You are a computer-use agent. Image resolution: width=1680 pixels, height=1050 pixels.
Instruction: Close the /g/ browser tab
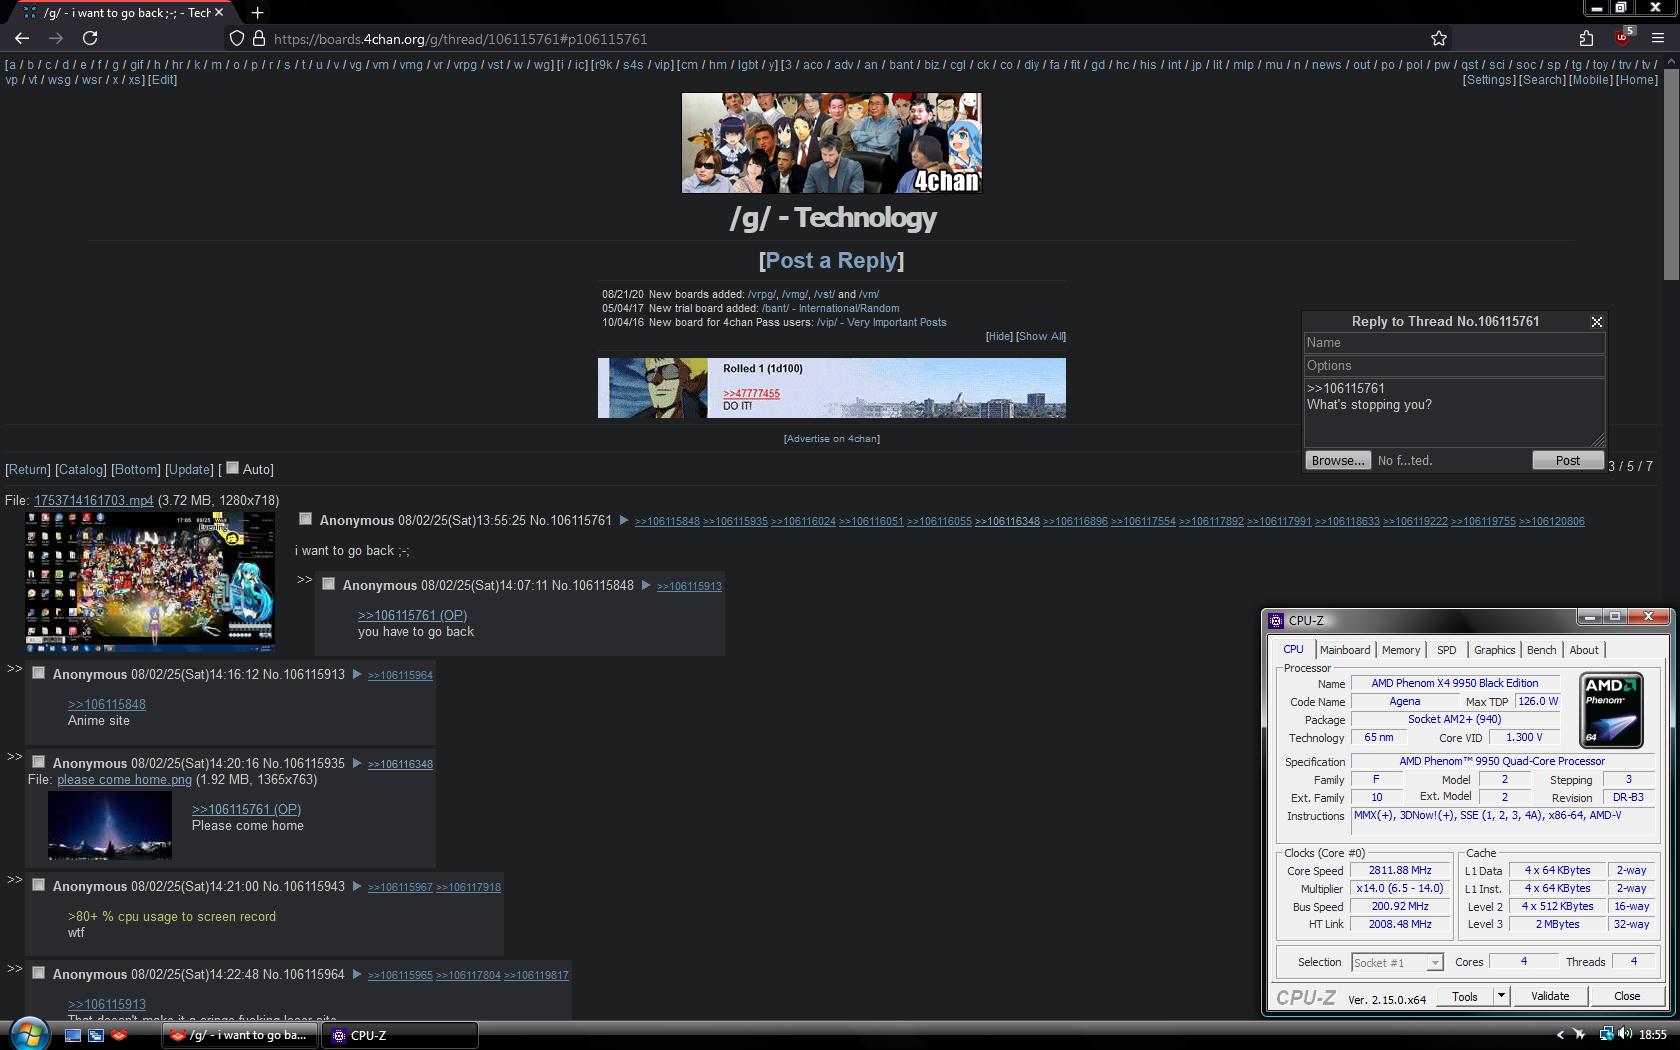(x=219, y=13)
